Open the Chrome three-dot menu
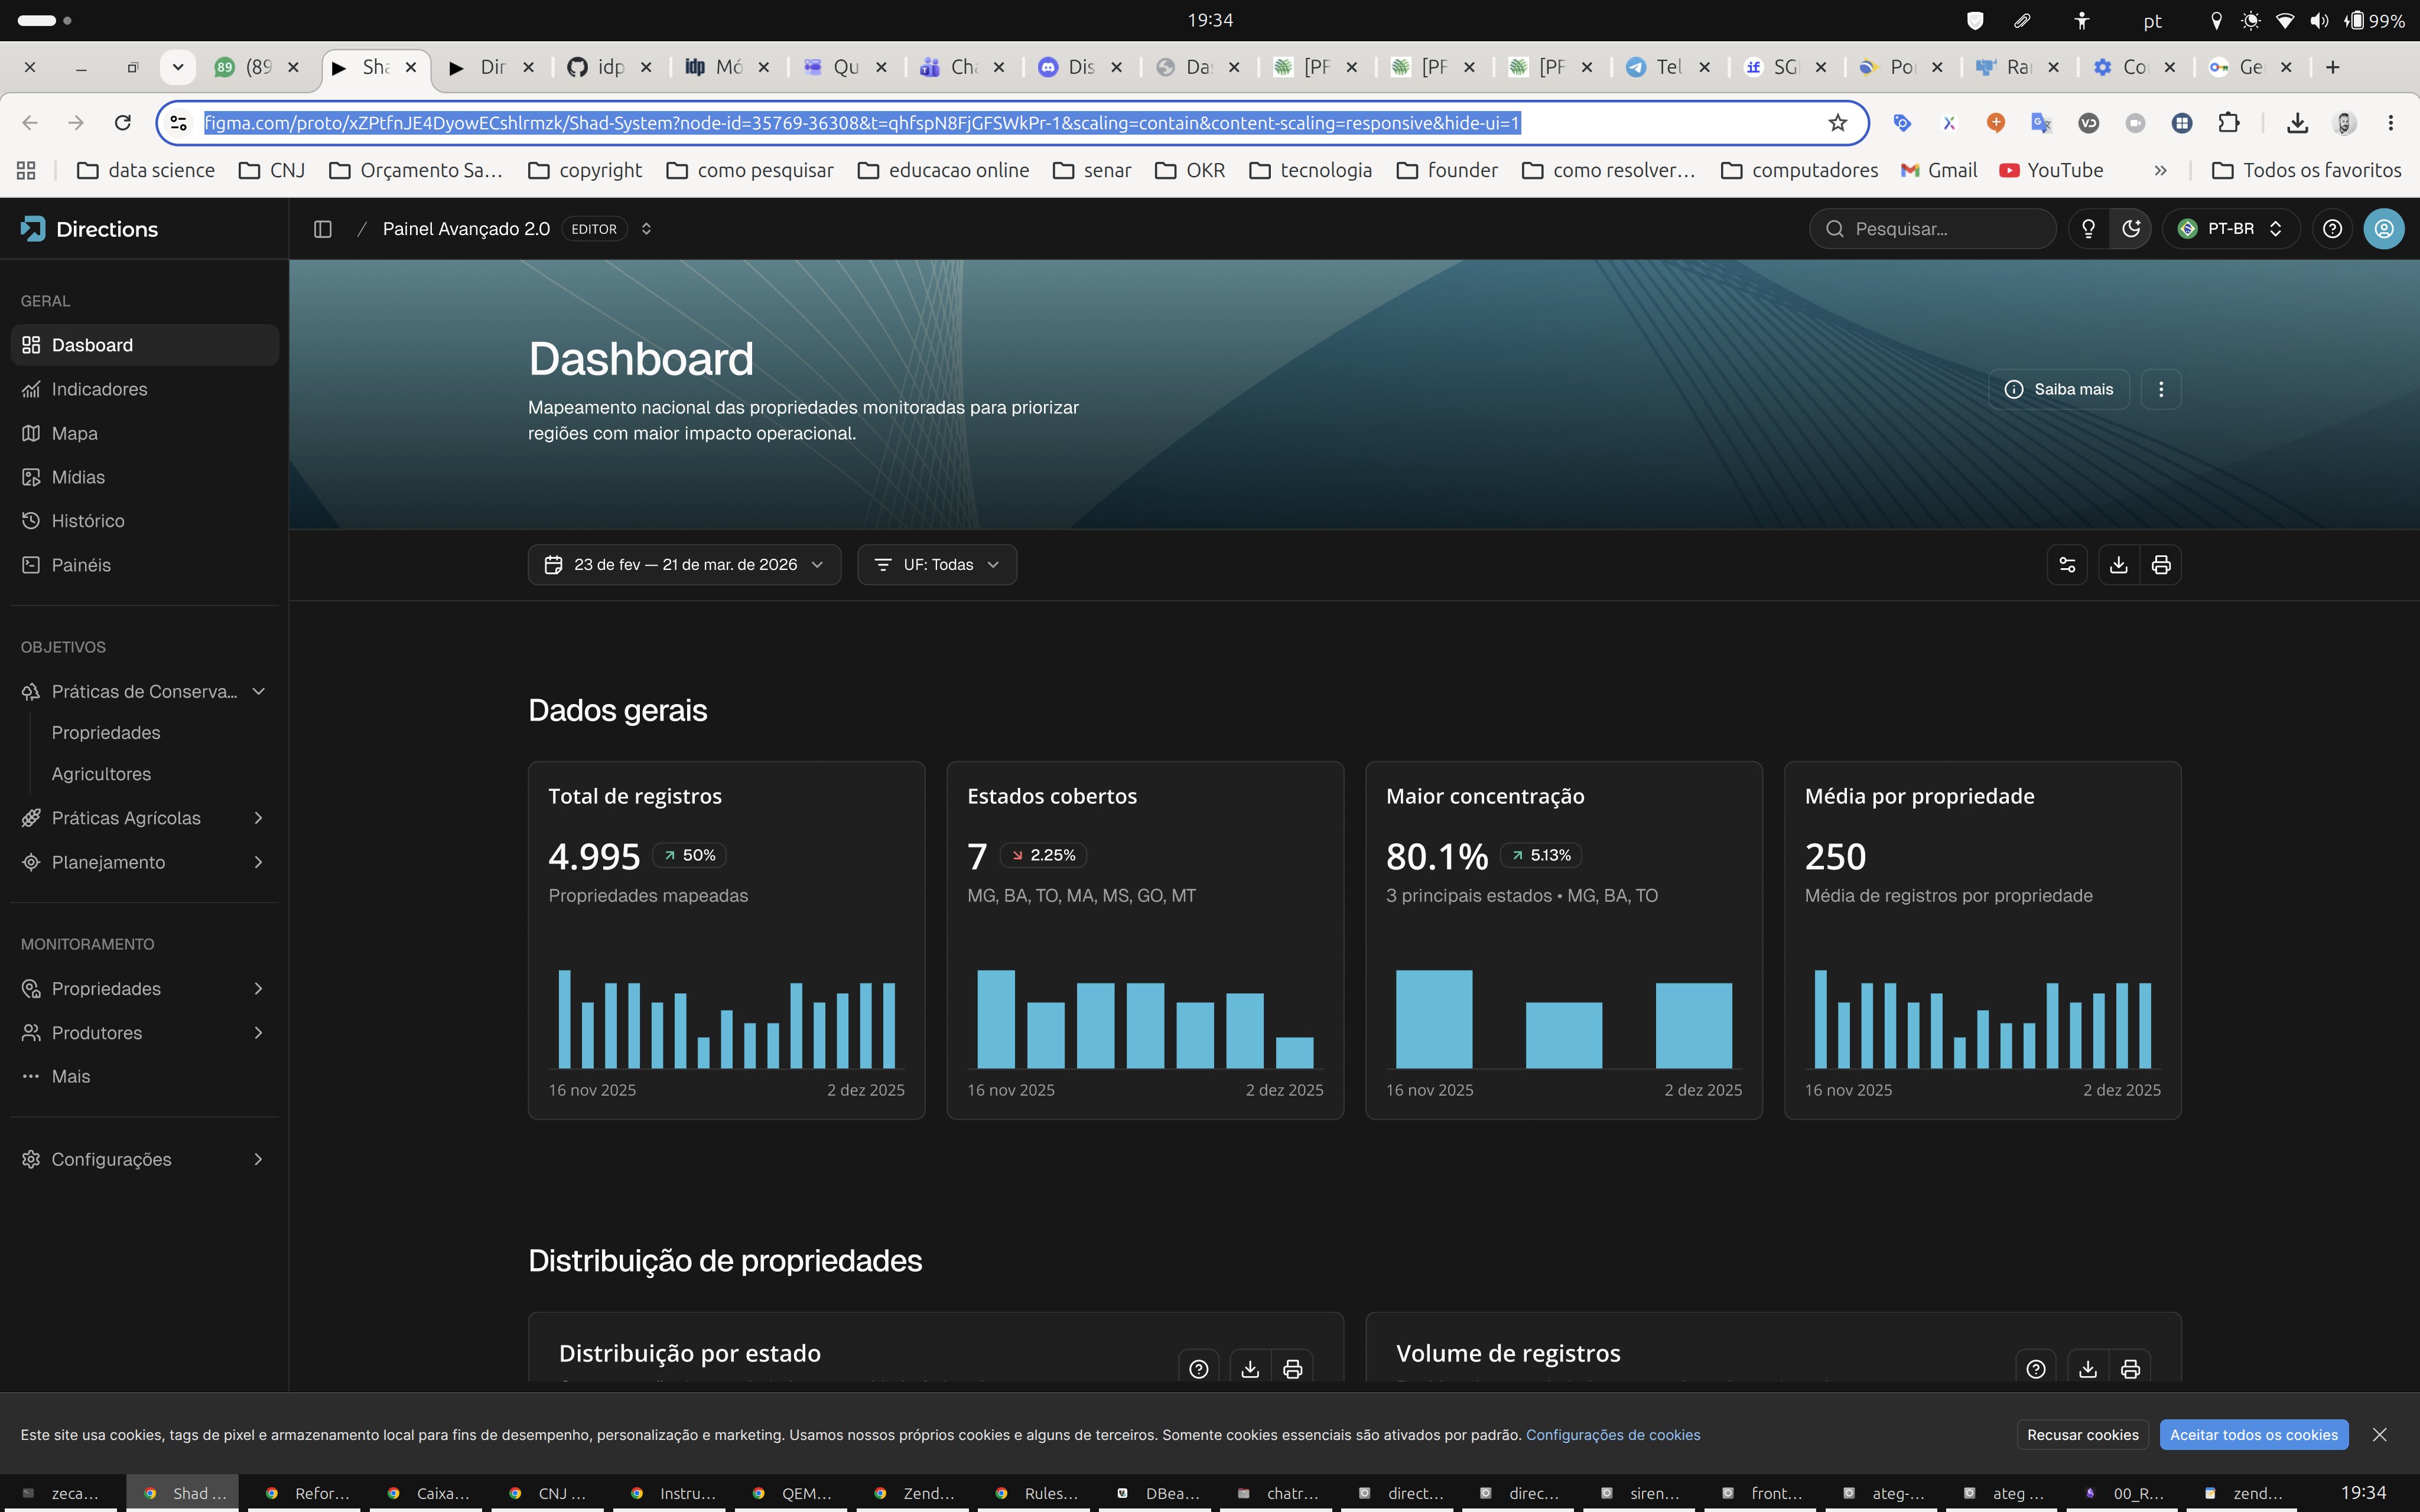The height and width of the screenshot is (1512, 2420). point(2391,123)
